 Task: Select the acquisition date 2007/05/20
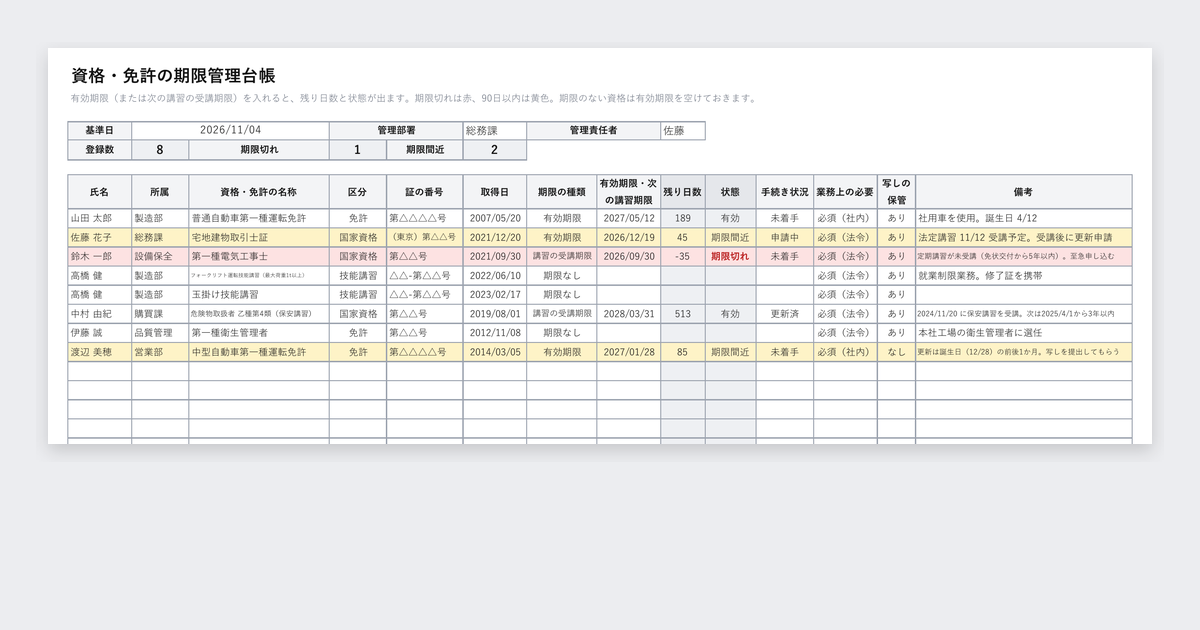coord(495,218)
